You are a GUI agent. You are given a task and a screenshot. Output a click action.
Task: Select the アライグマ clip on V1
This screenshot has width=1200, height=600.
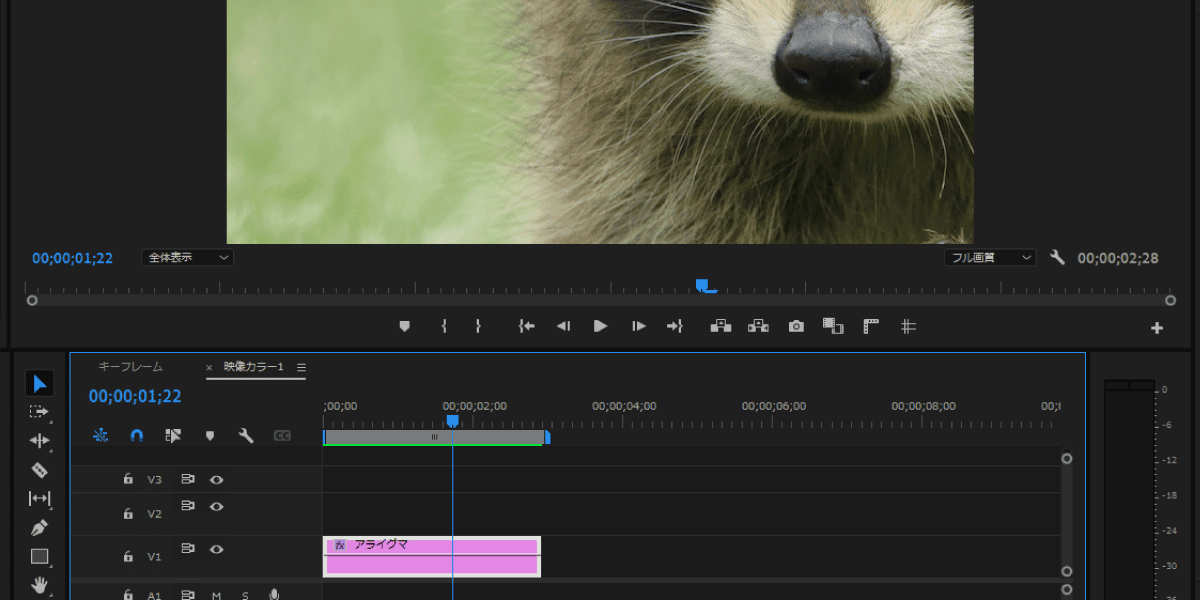pos(432,557)
